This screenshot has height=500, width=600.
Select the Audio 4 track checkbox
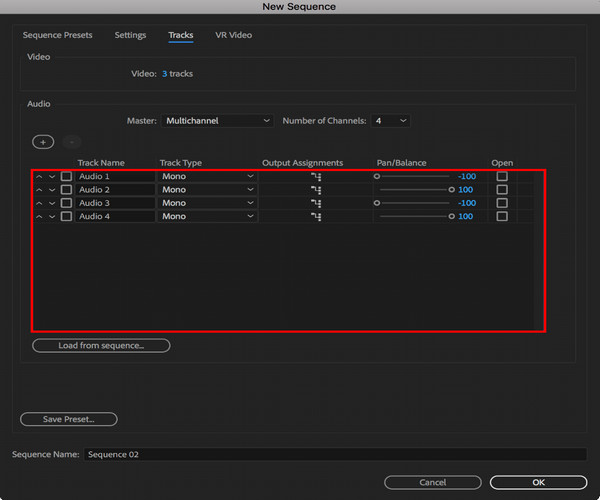click(67, 217)
